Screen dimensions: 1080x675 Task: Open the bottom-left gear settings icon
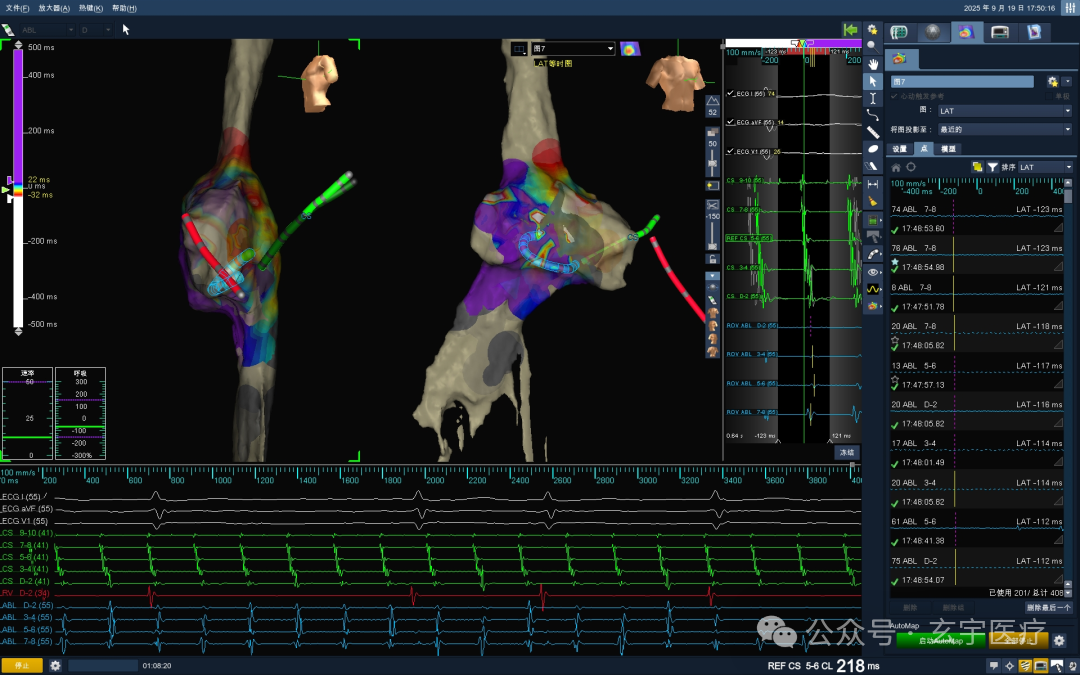tap(56, 665)
